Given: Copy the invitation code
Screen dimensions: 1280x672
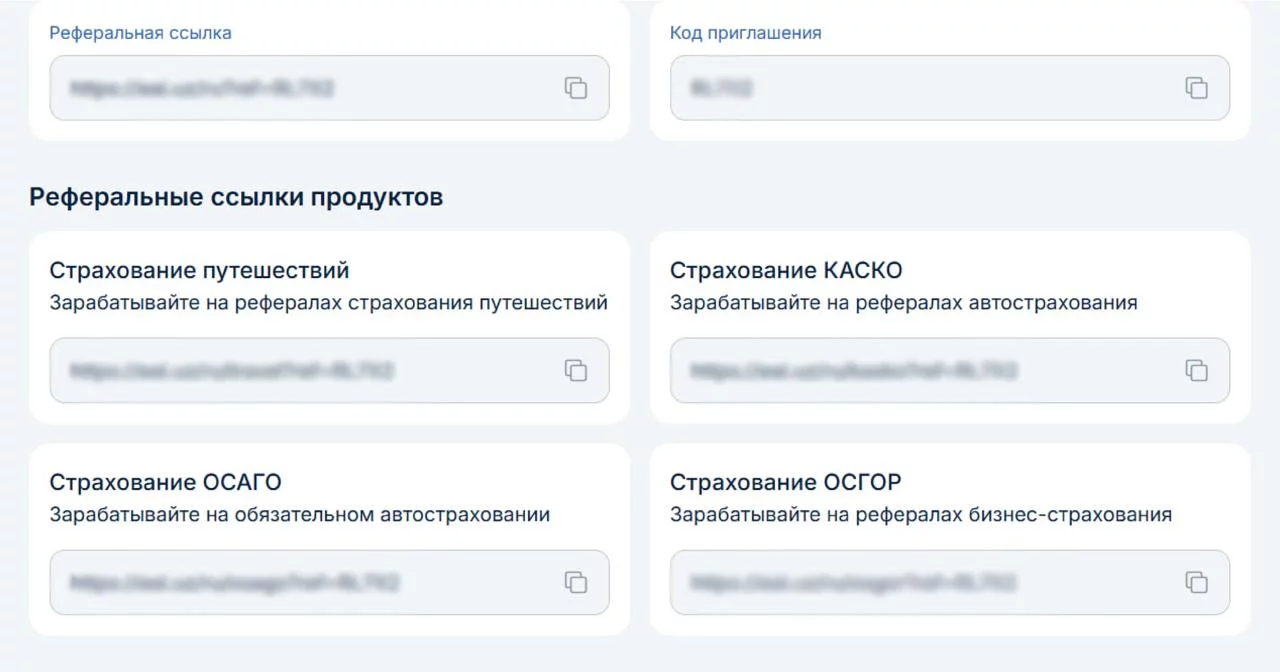Looking at the screenshot, I should [x=1196, y=88].
